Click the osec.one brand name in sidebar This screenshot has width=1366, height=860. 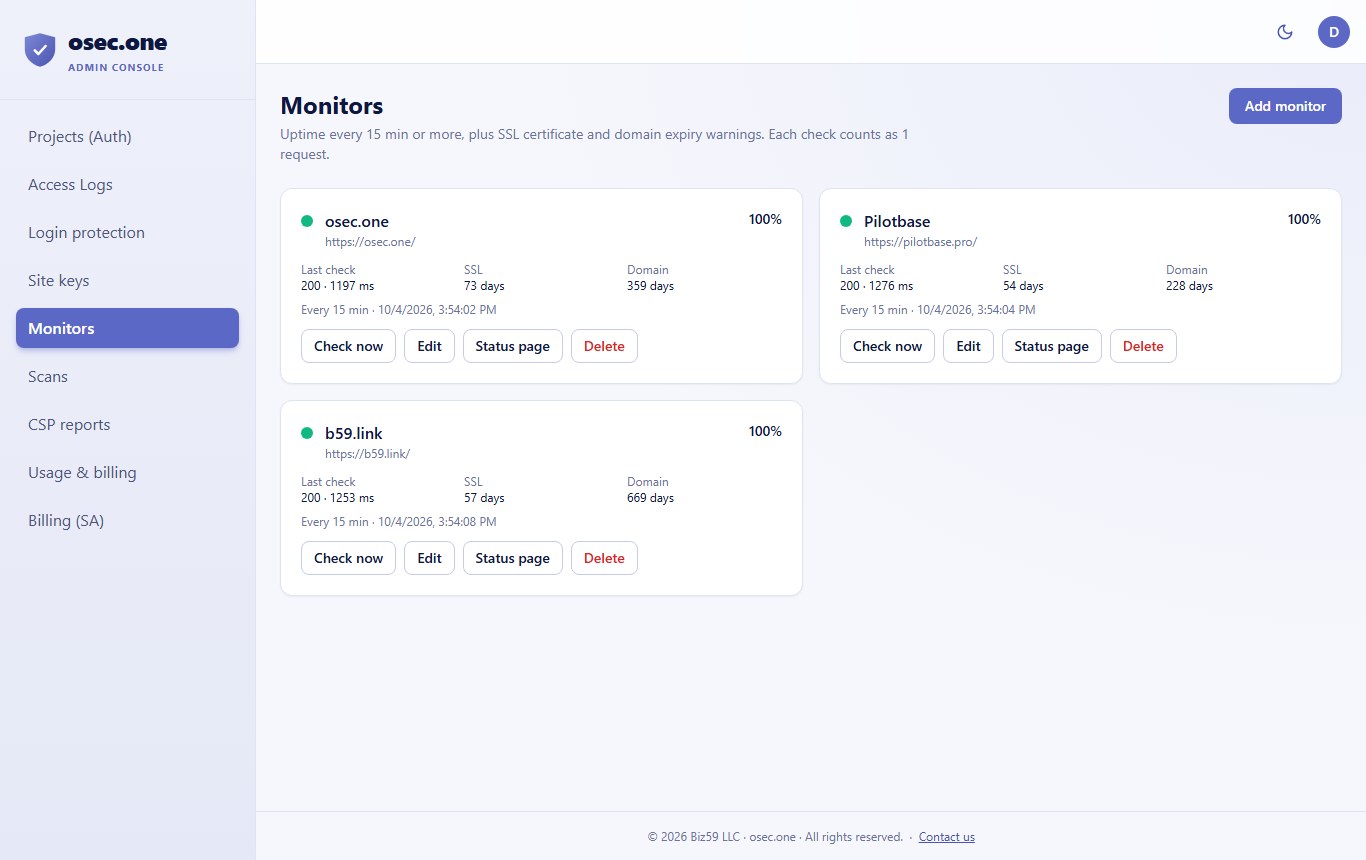[118, 43]
